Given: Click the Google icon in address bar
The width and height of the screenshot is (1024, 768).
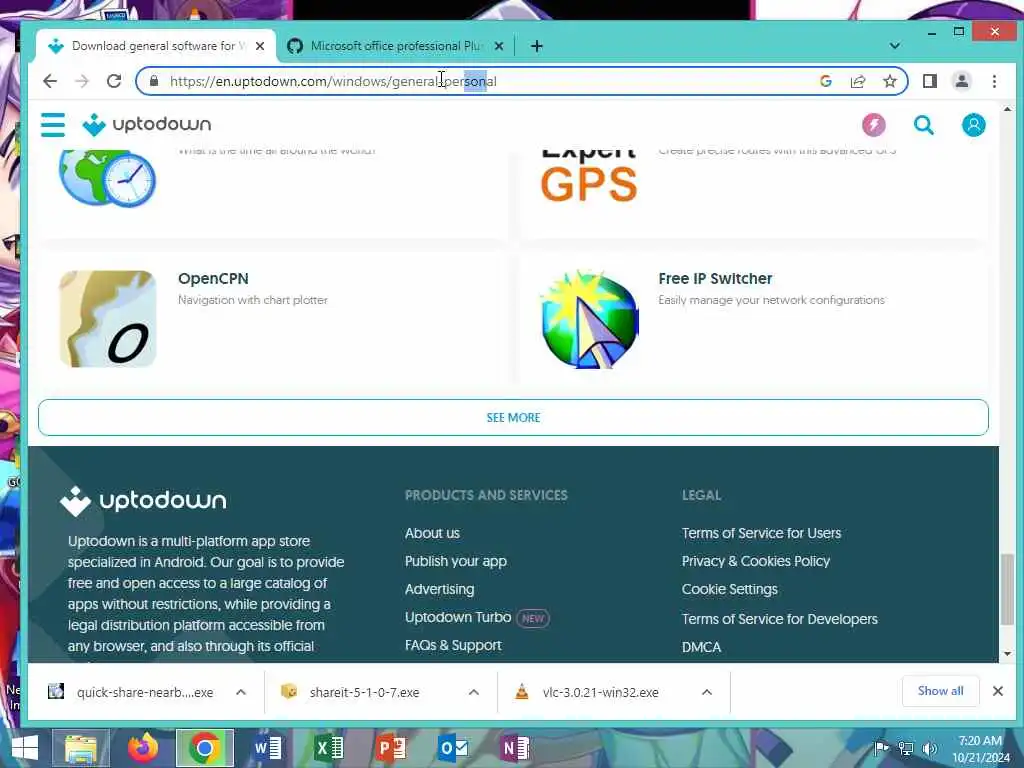Looking at the screenshot, I should point(825,81).
